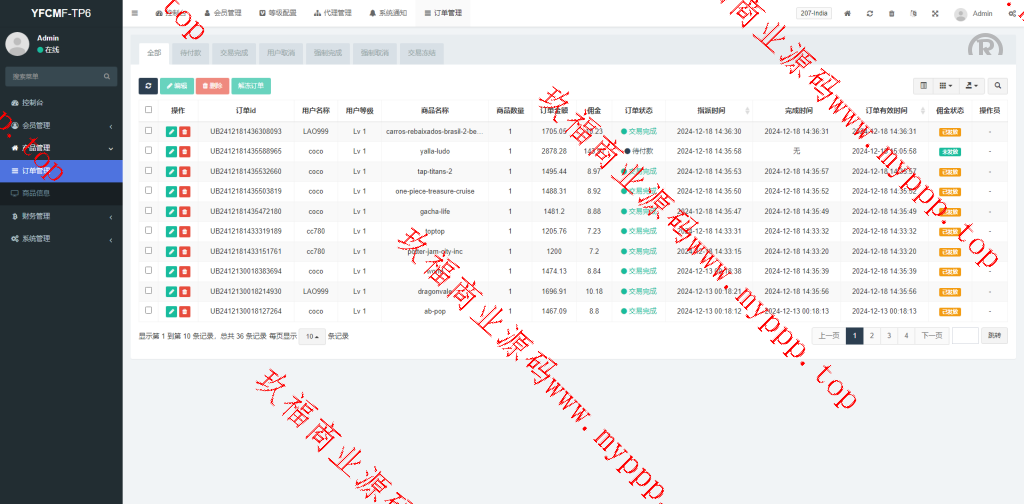Expand the 会员管理 sidebar menu
1024x504 pixels.
pos(60,125)
